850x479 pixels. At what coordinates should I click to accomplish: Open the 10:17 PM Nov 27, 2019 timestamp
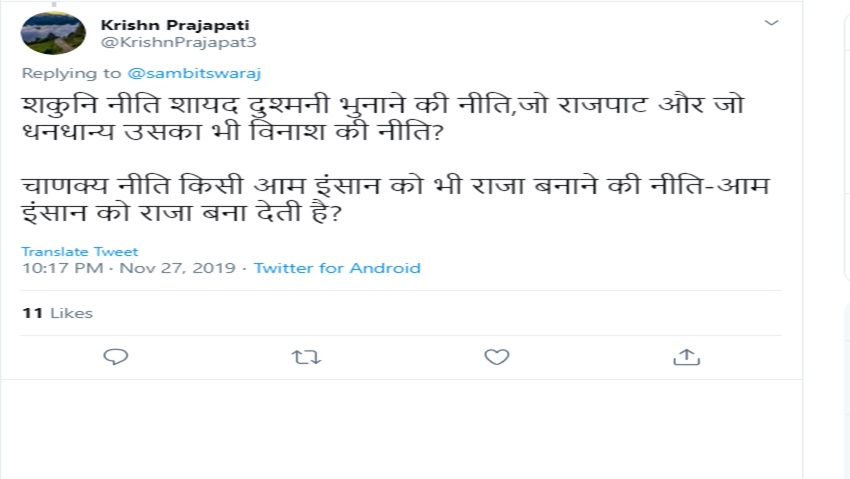(x=128, y=268)
